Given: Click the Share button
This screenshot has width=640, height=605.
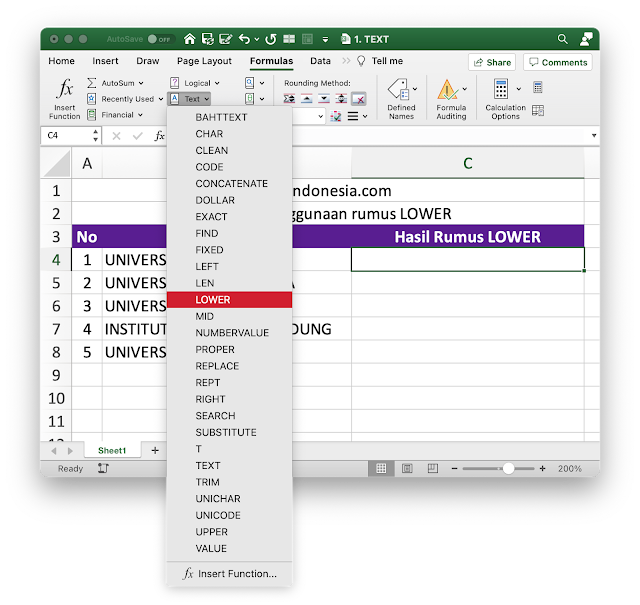Looking at the screenshot, I should click(492, 62).
